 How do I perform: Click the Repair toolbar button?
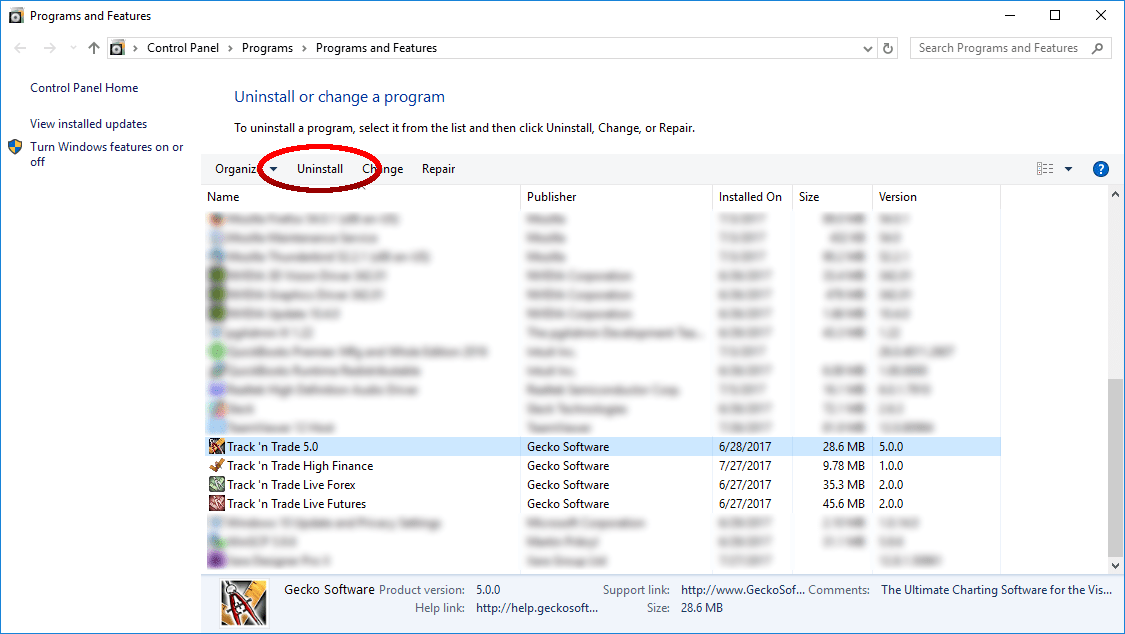tap(438, 169)
